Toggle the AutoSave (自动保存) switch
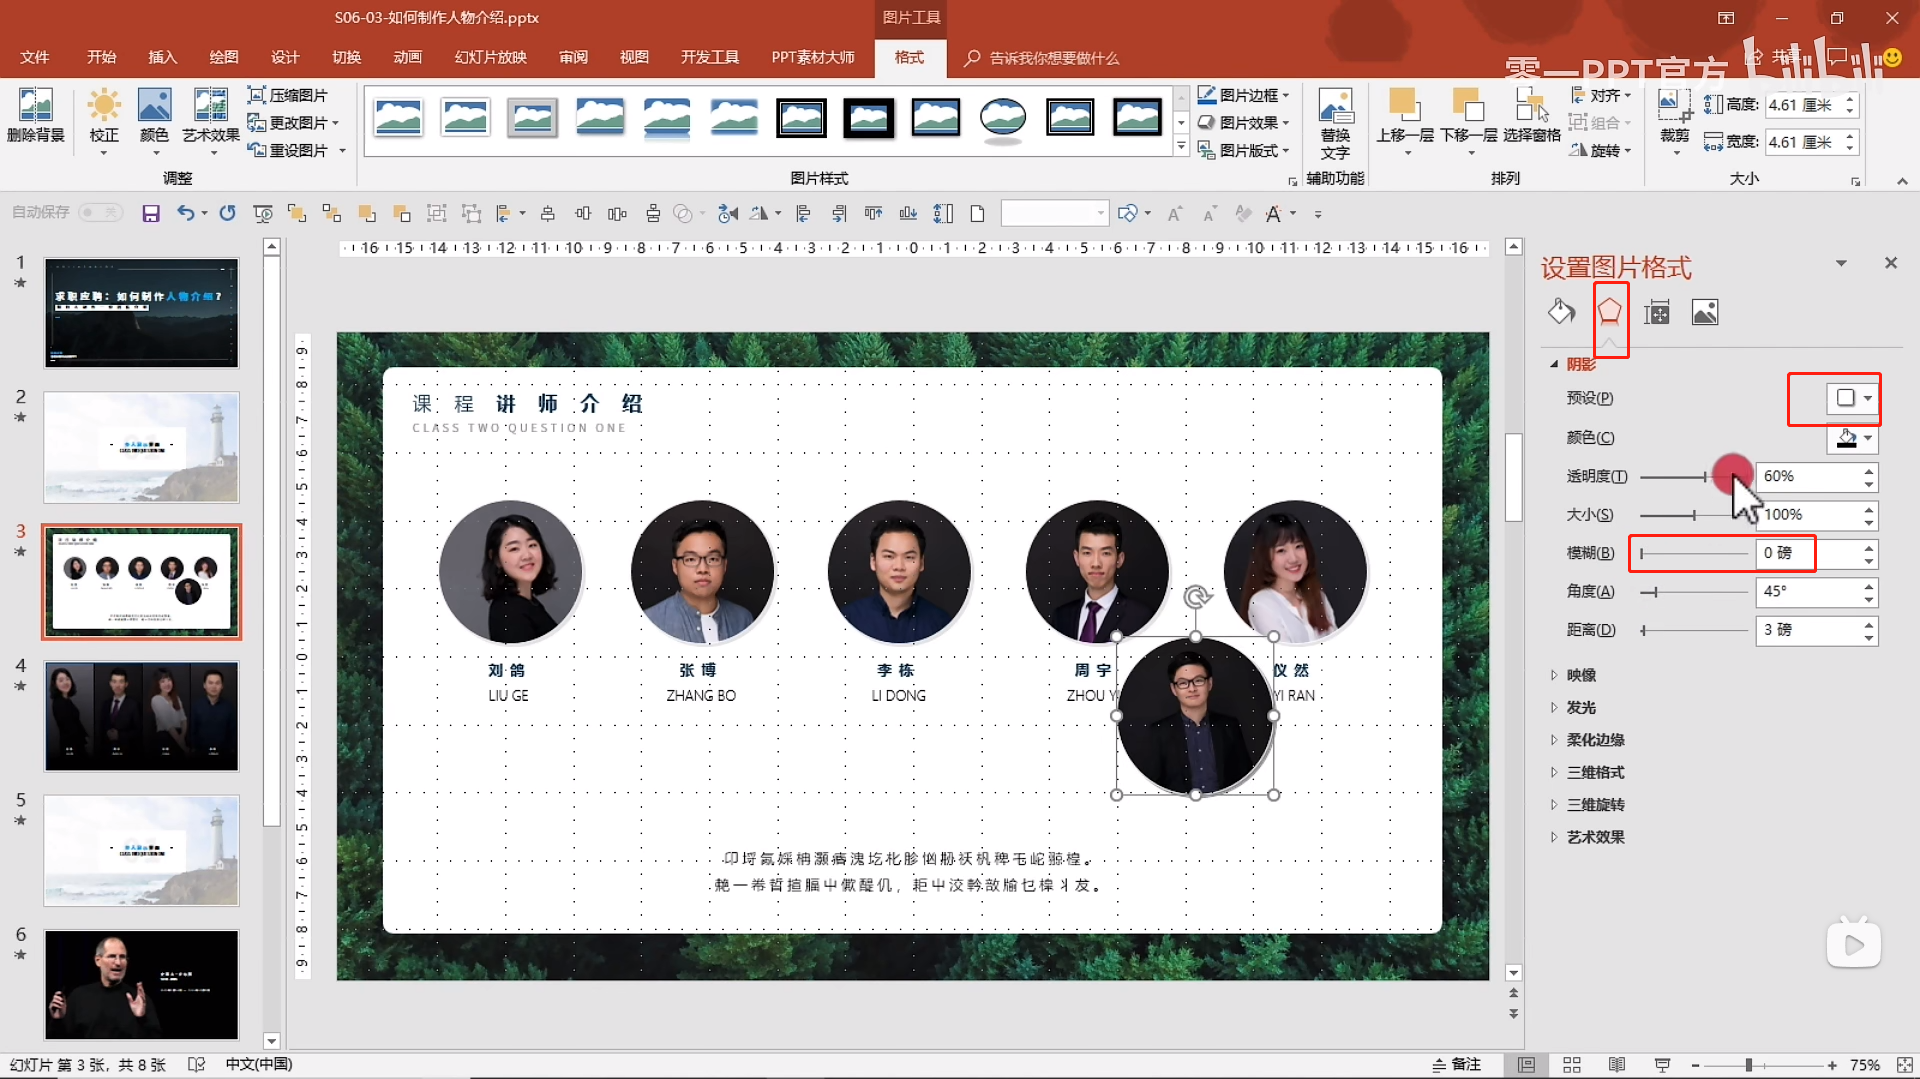This screenshot has height=1079, width=1920. (x=100, y=212)
